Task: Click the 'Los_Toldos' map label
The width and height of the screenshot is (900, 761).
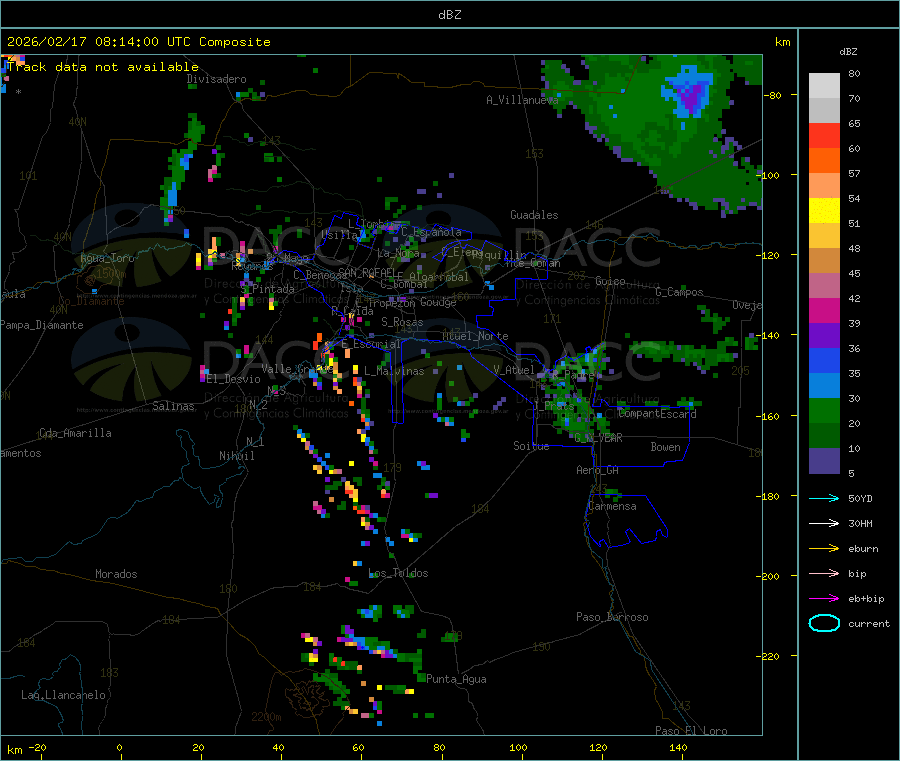Action: tap(398, 573)
